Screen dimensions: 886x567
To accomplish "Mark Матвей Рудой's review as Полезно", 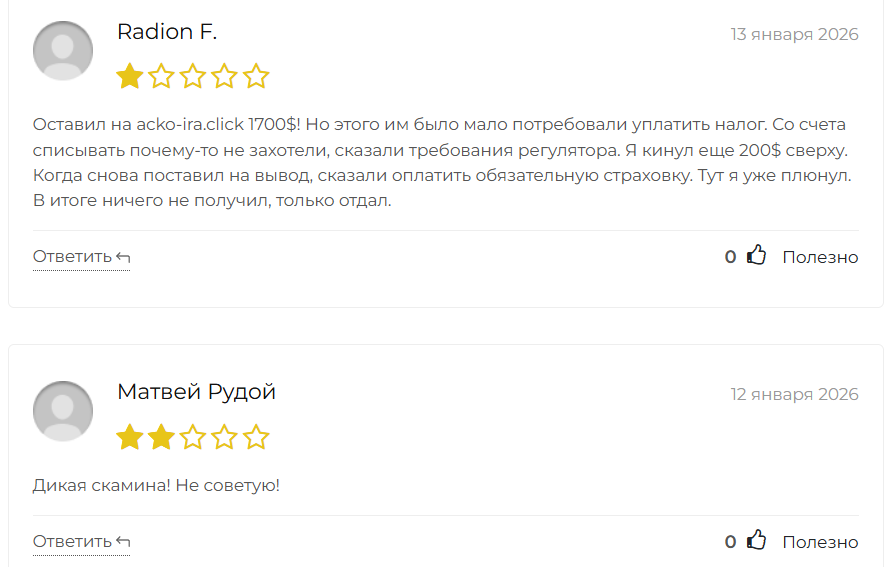I will pos(820,542).
